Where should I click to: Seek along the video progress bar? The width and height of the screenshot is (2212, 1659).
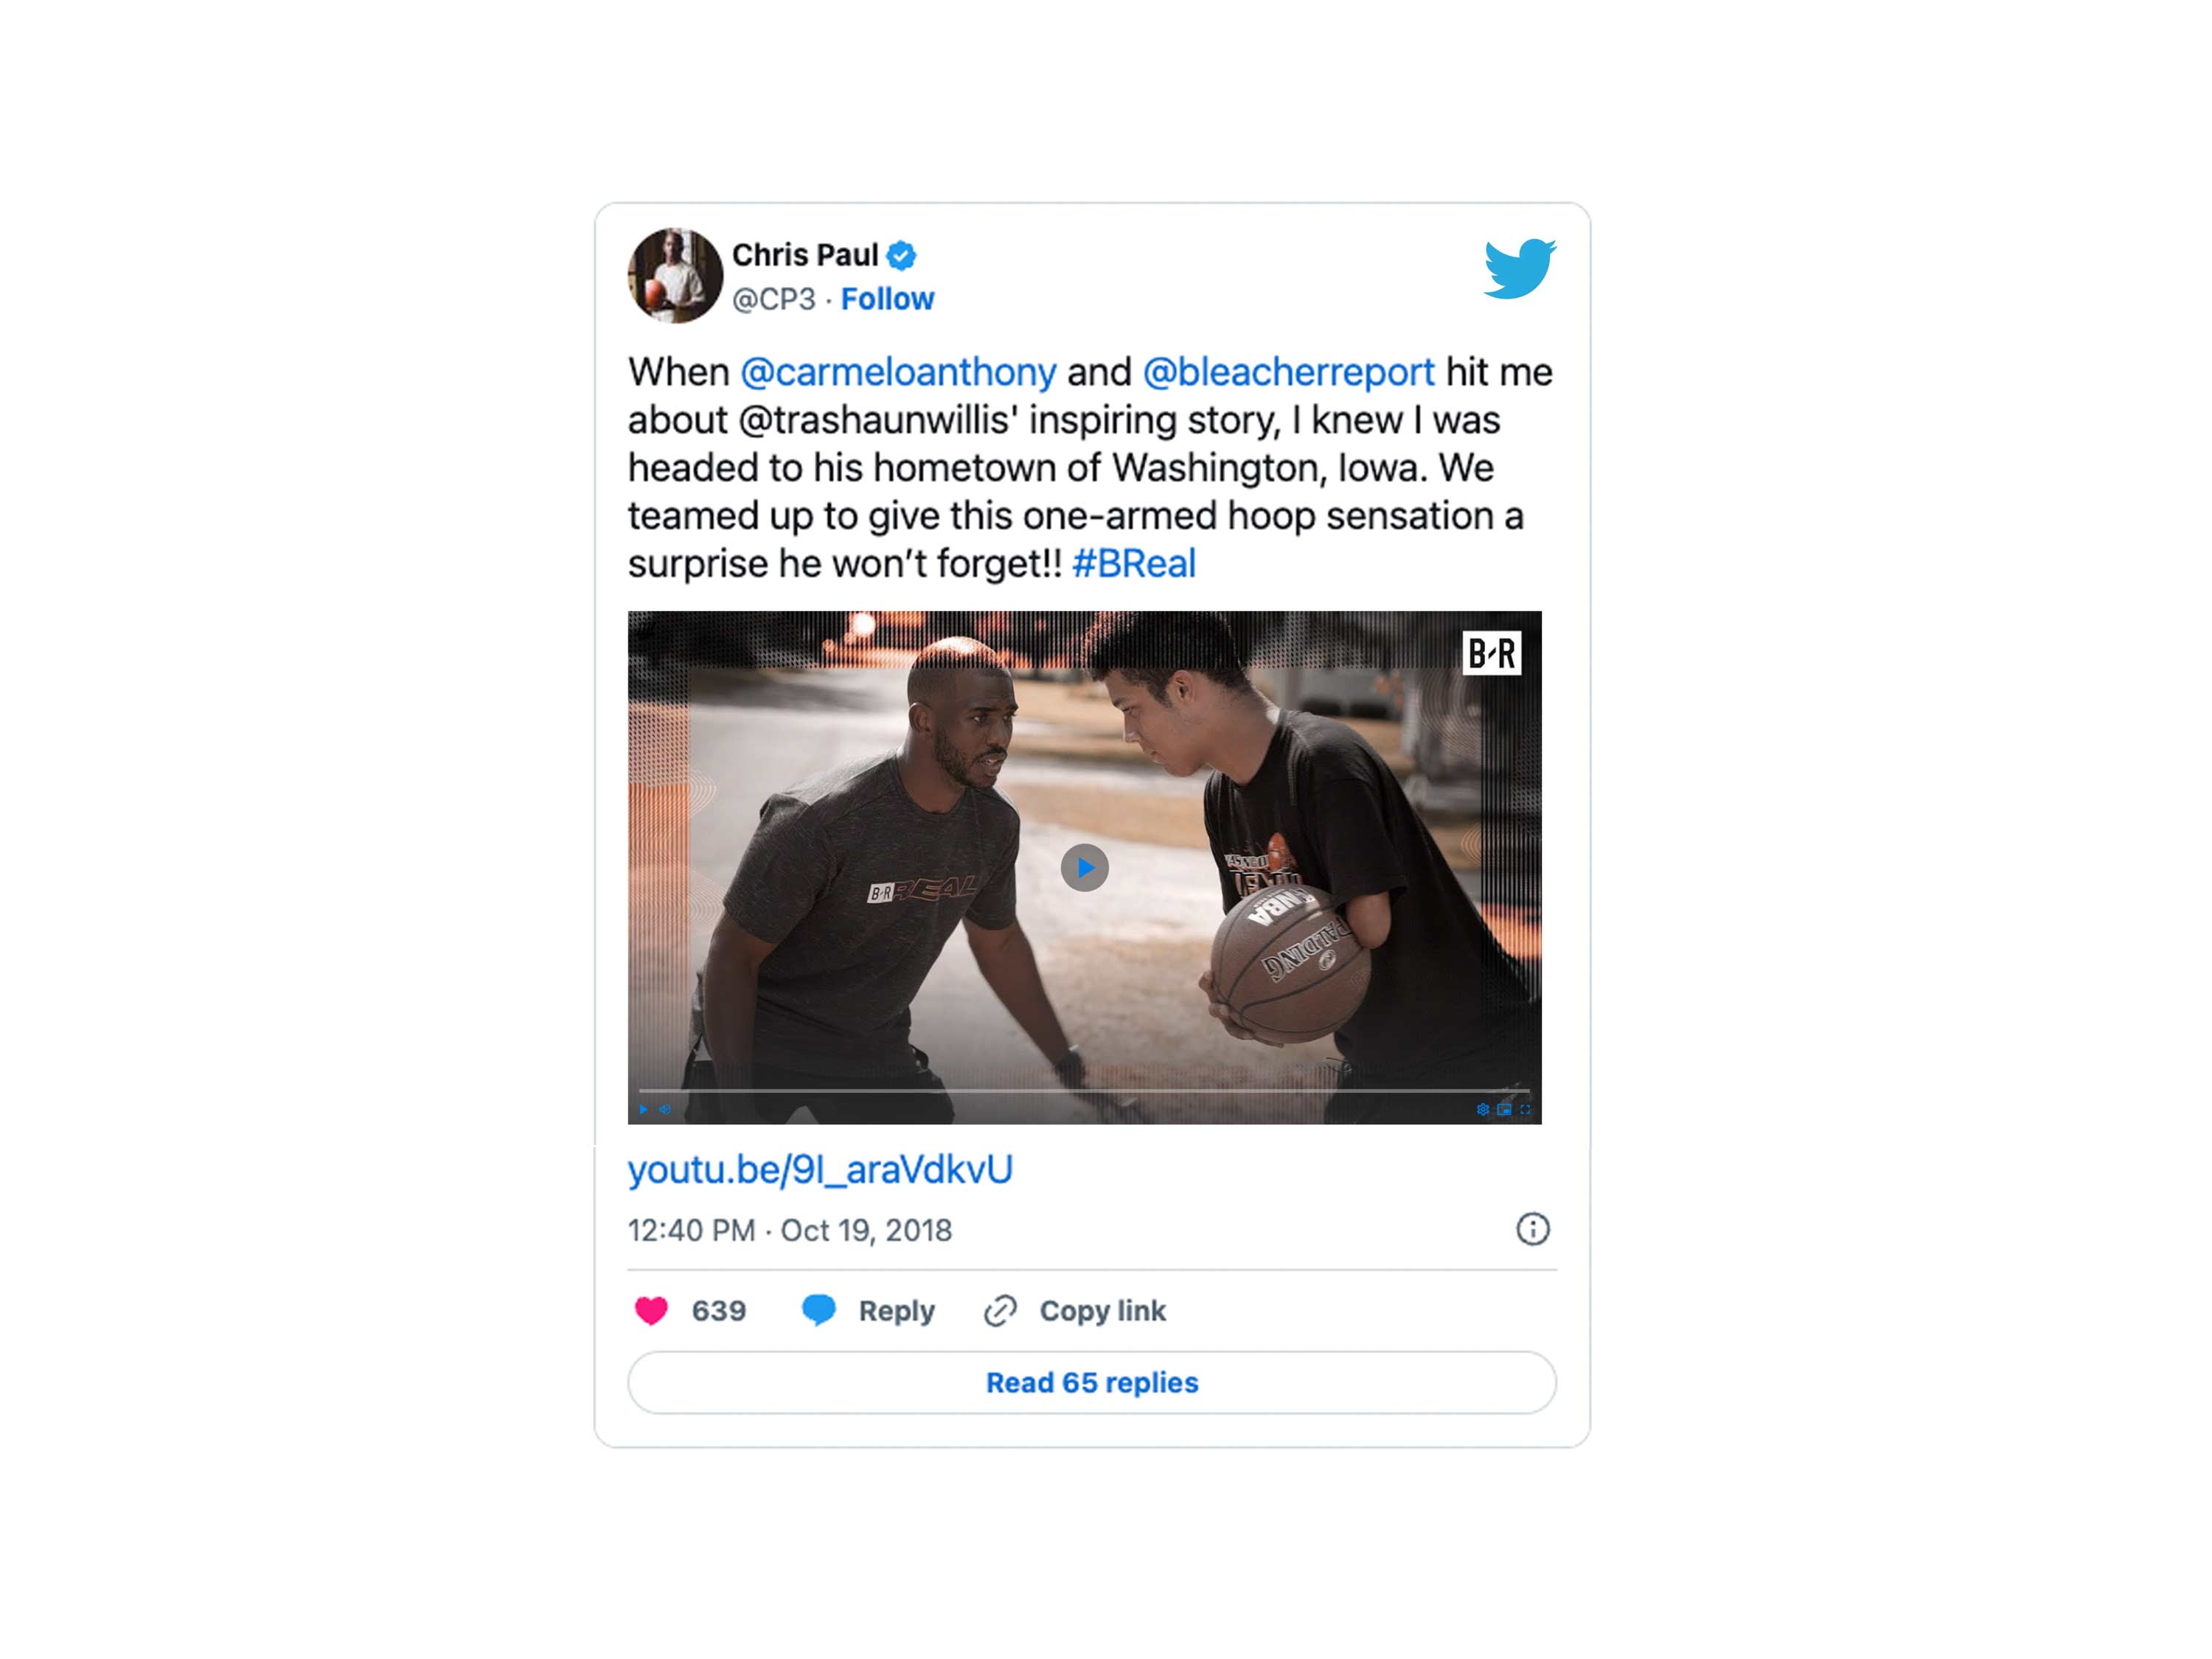click(x=1084, y=1090)
